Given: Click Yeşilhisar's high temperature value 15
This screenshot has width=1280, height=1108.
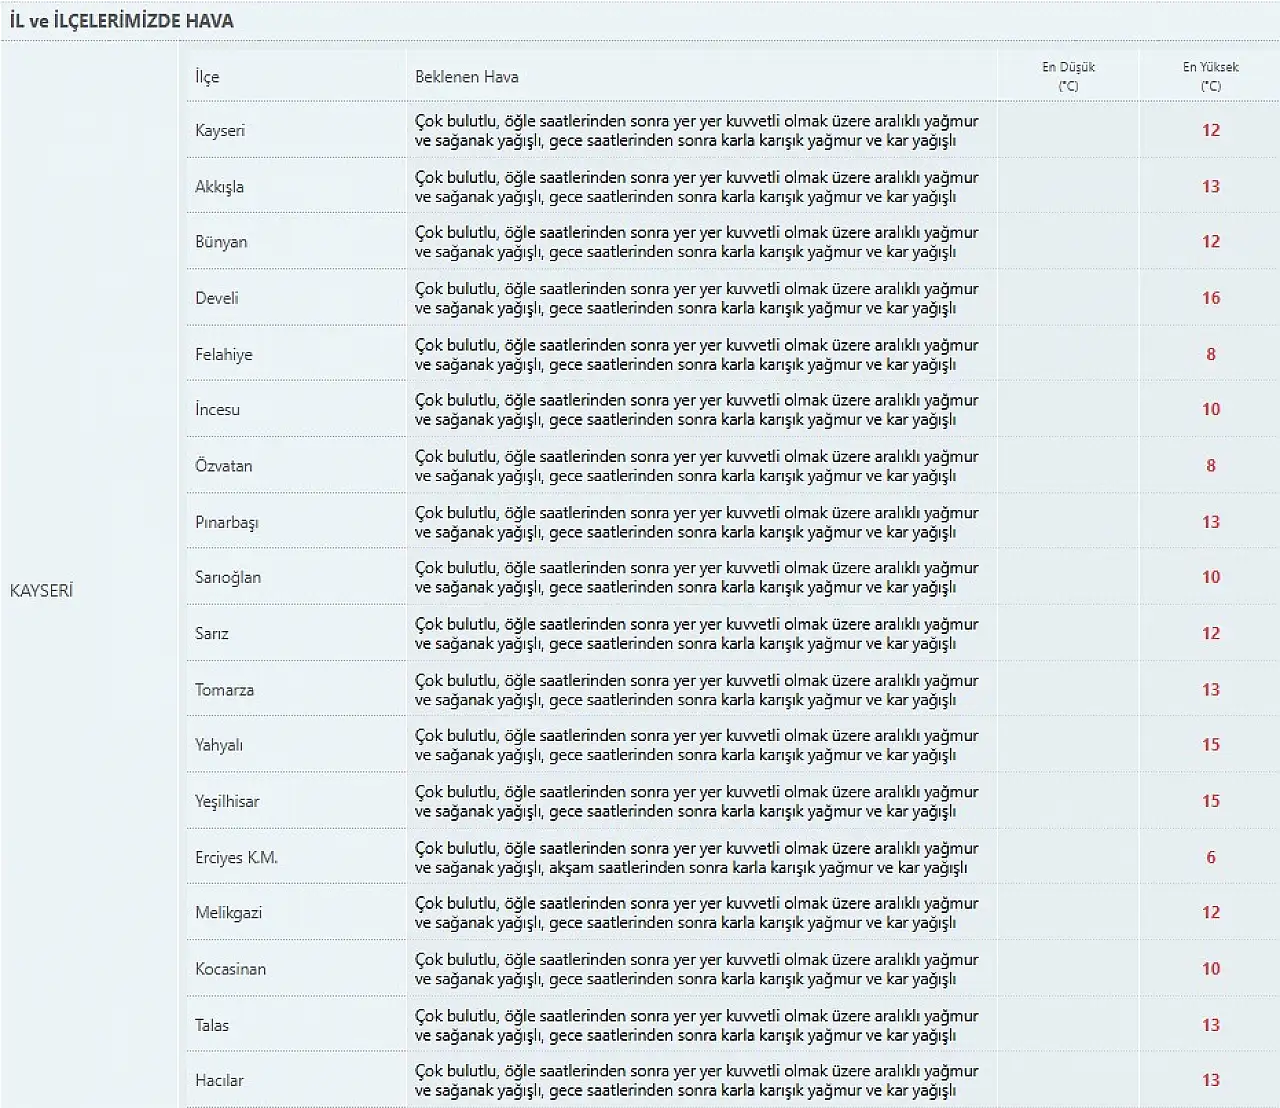Looking at the screenshot, I should tap(1211, 801).
